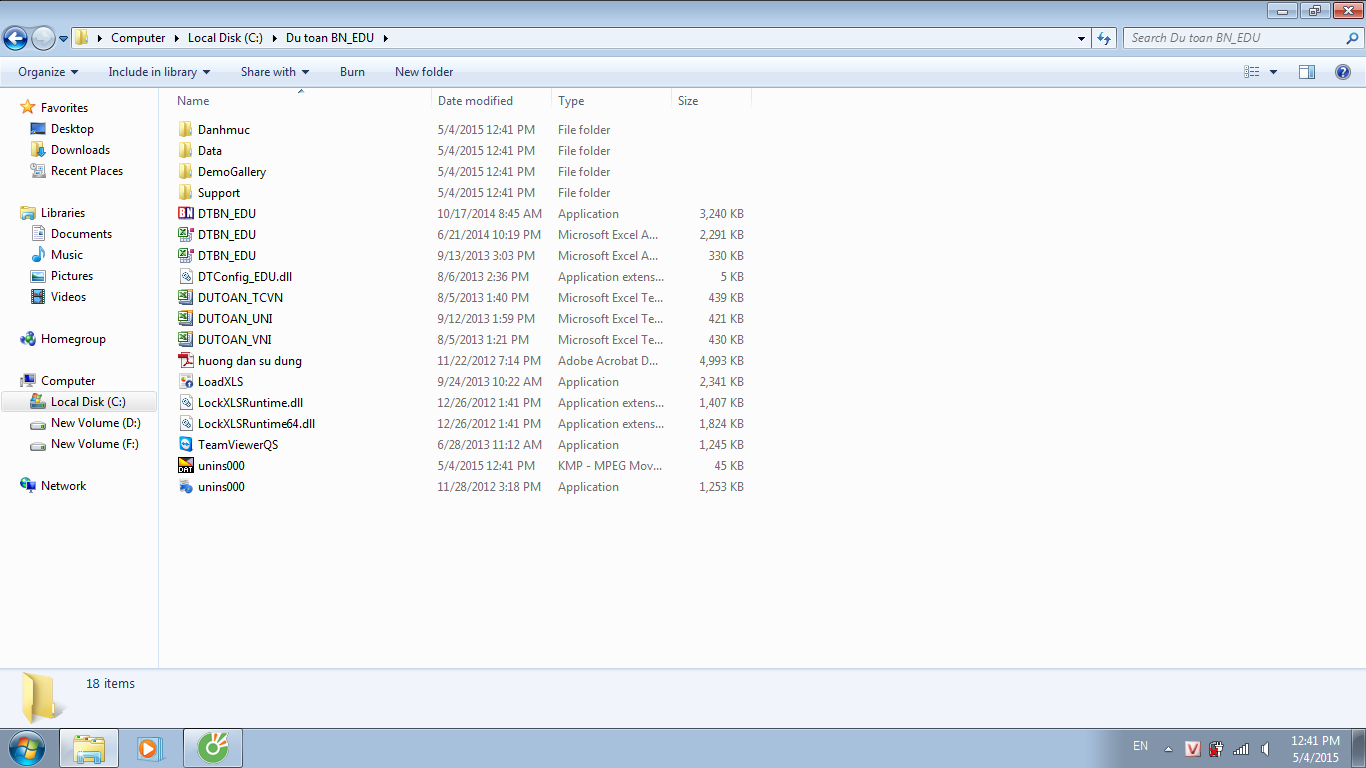
Task: Create a New folder
Action: click(x=424, y=72)
